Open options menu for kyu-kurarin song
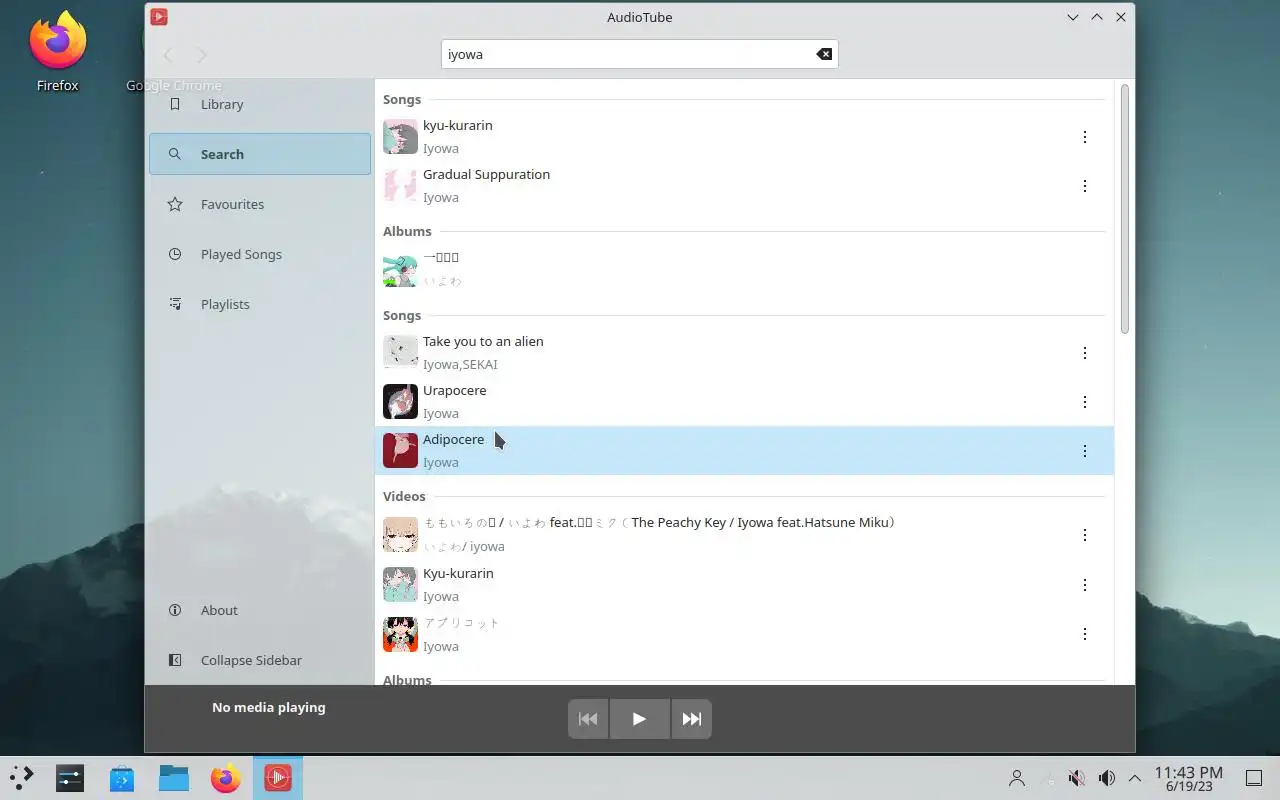The width and height of the screenshot is (1280, 800). point(1085,137)
